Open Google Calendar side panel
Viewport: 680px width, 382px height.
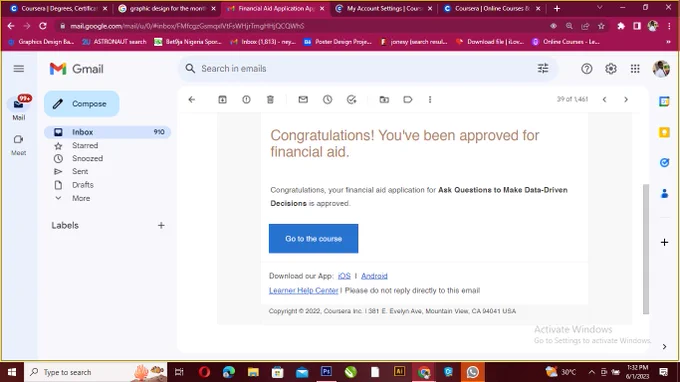(664, 101)
